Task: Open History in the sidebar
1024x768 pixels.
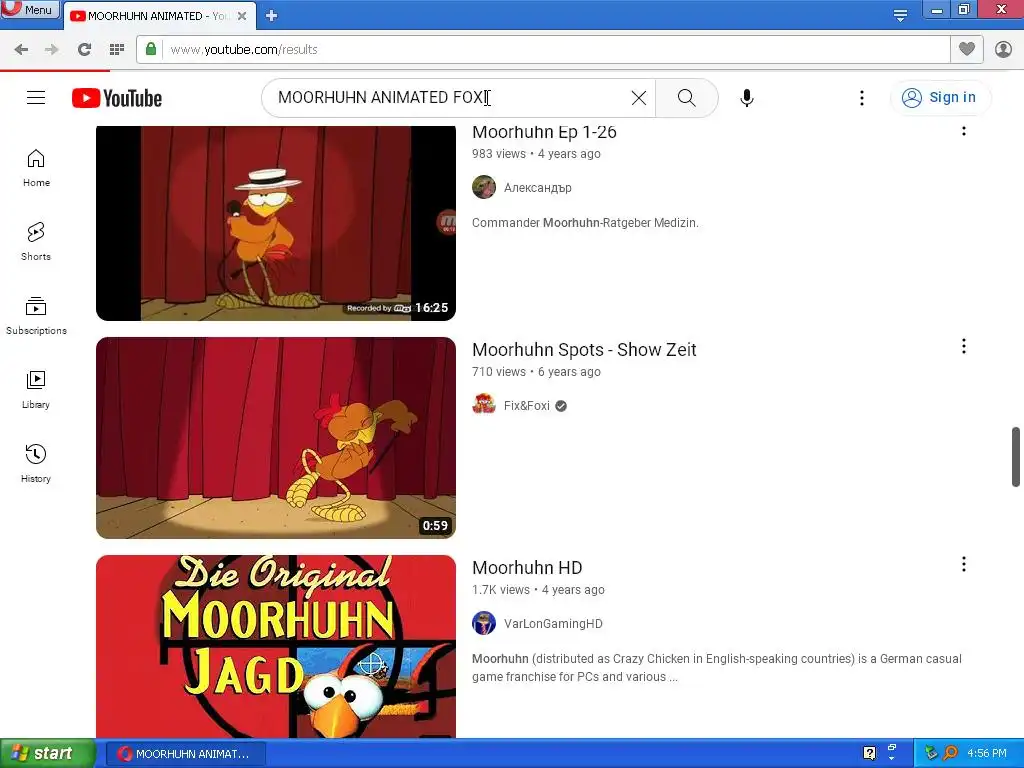Action: click(x=36, y=464)
